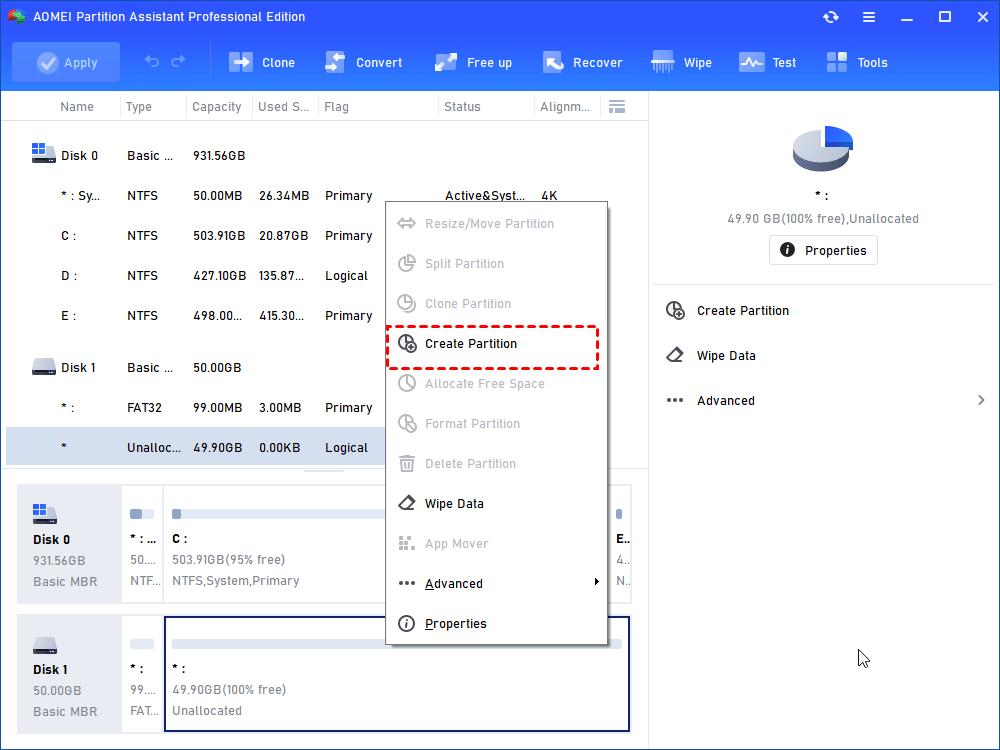Image resolution: width=1000 pixels, height=750 pixels.
Task: Select the C: partition row
Action: (200, 236)
